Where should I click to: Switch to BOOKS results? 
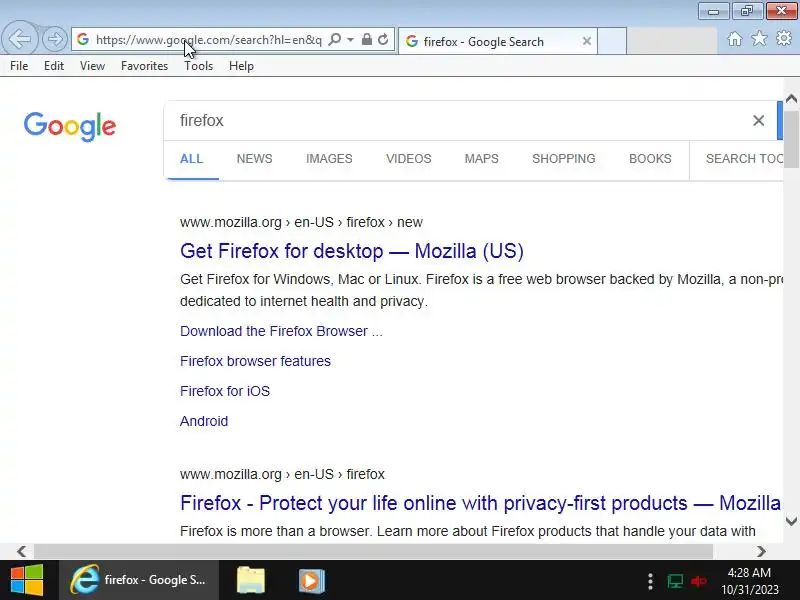[650, 159]
